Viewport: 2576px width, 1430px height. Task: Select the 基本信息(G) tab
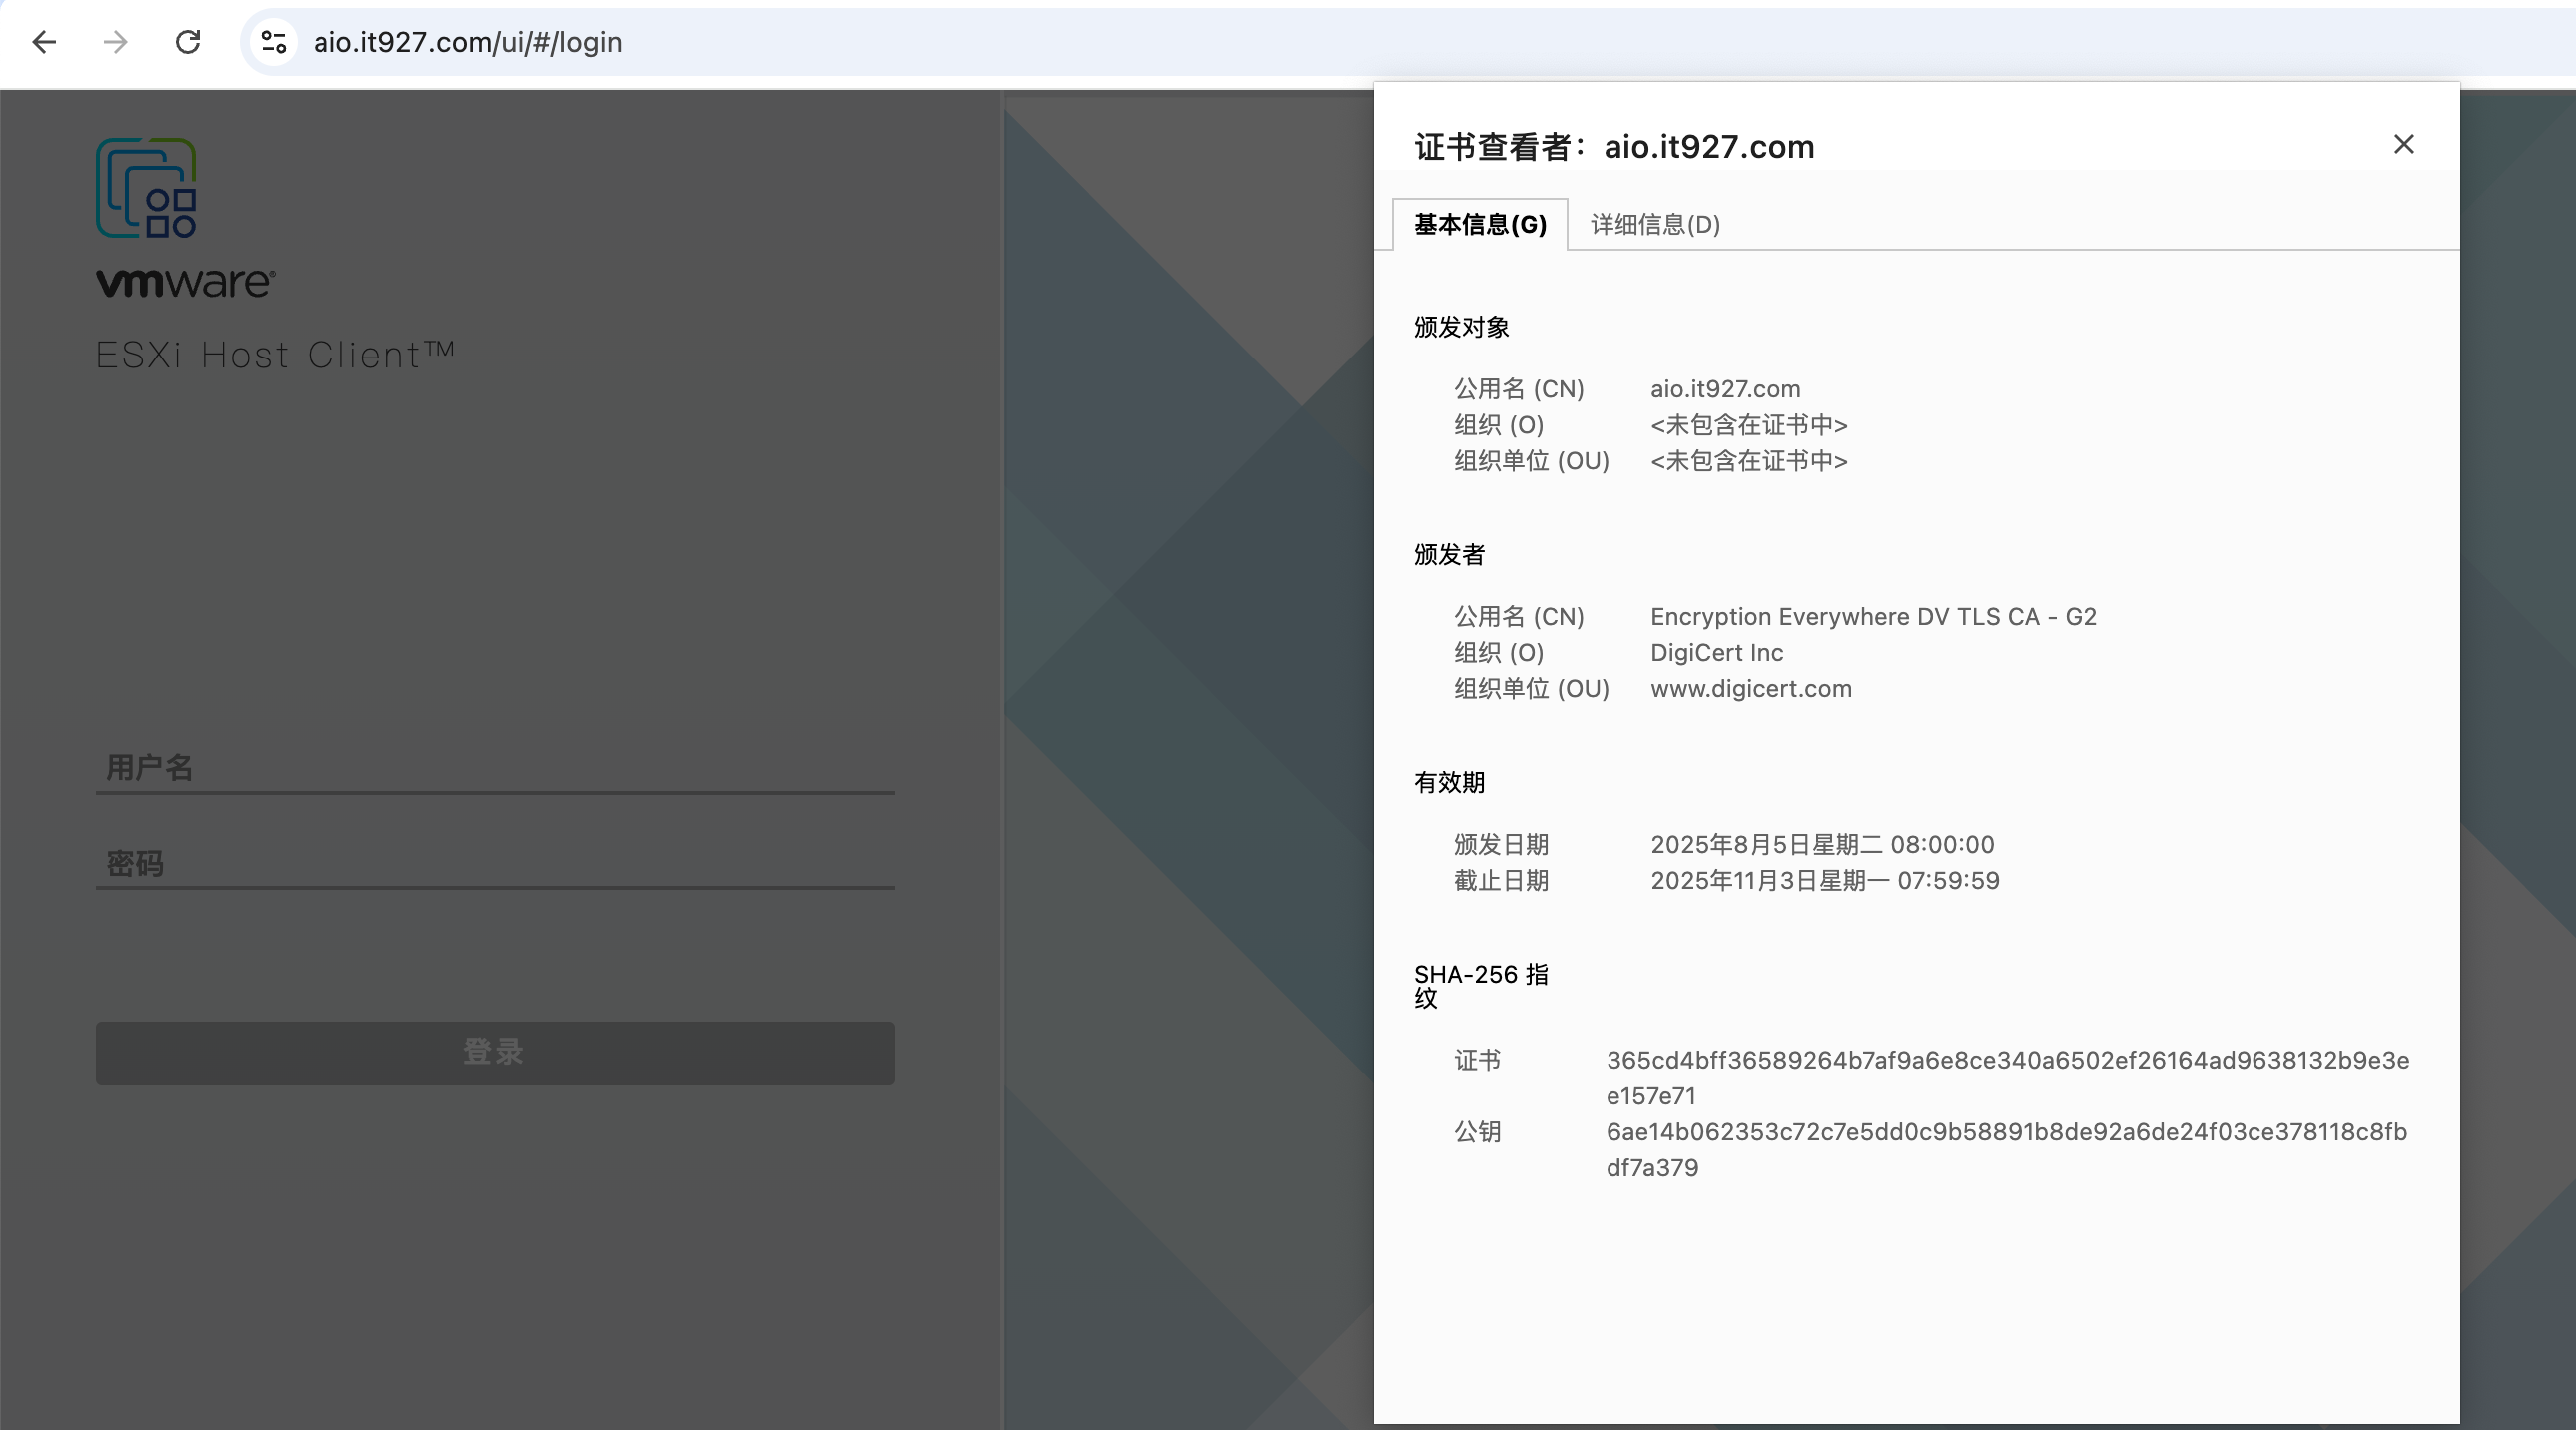[x=1480, y=224]
